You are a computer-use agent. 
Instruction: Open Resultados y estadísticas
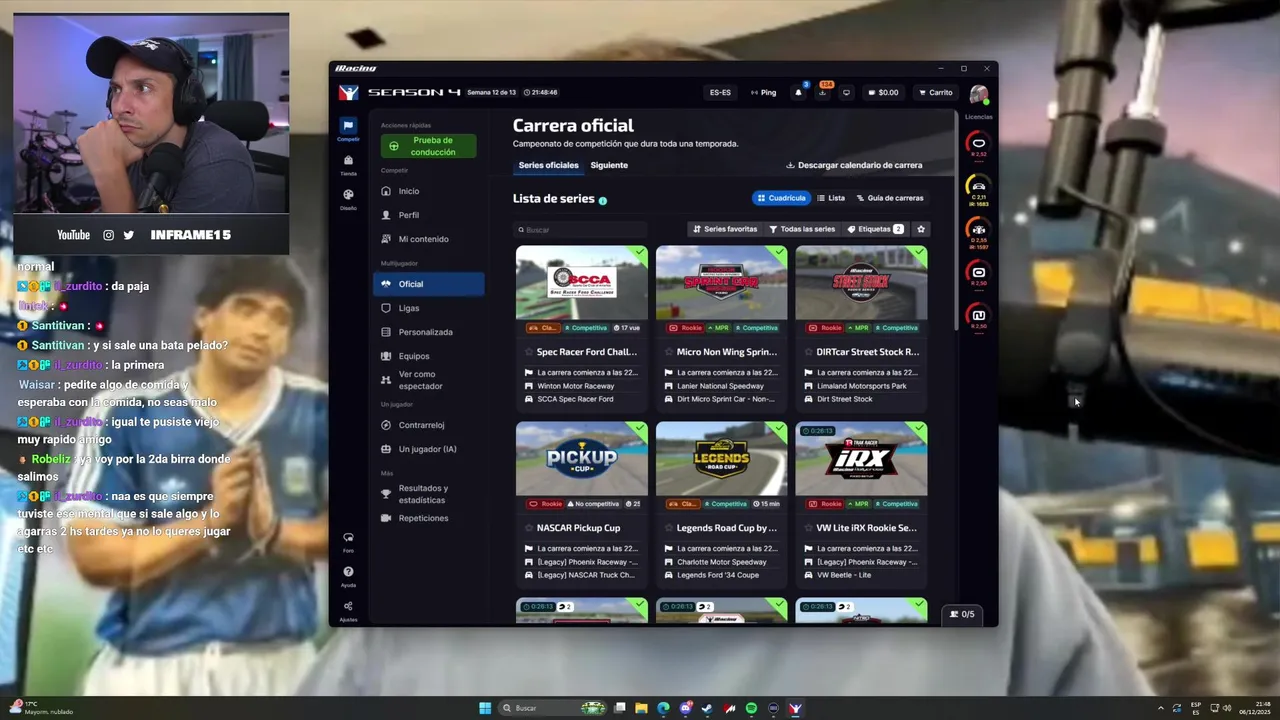(x=429, y=494)
